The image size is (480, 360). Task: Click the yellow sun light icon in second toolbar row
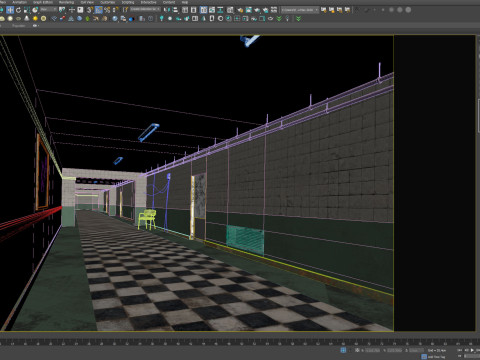[35, 18]
